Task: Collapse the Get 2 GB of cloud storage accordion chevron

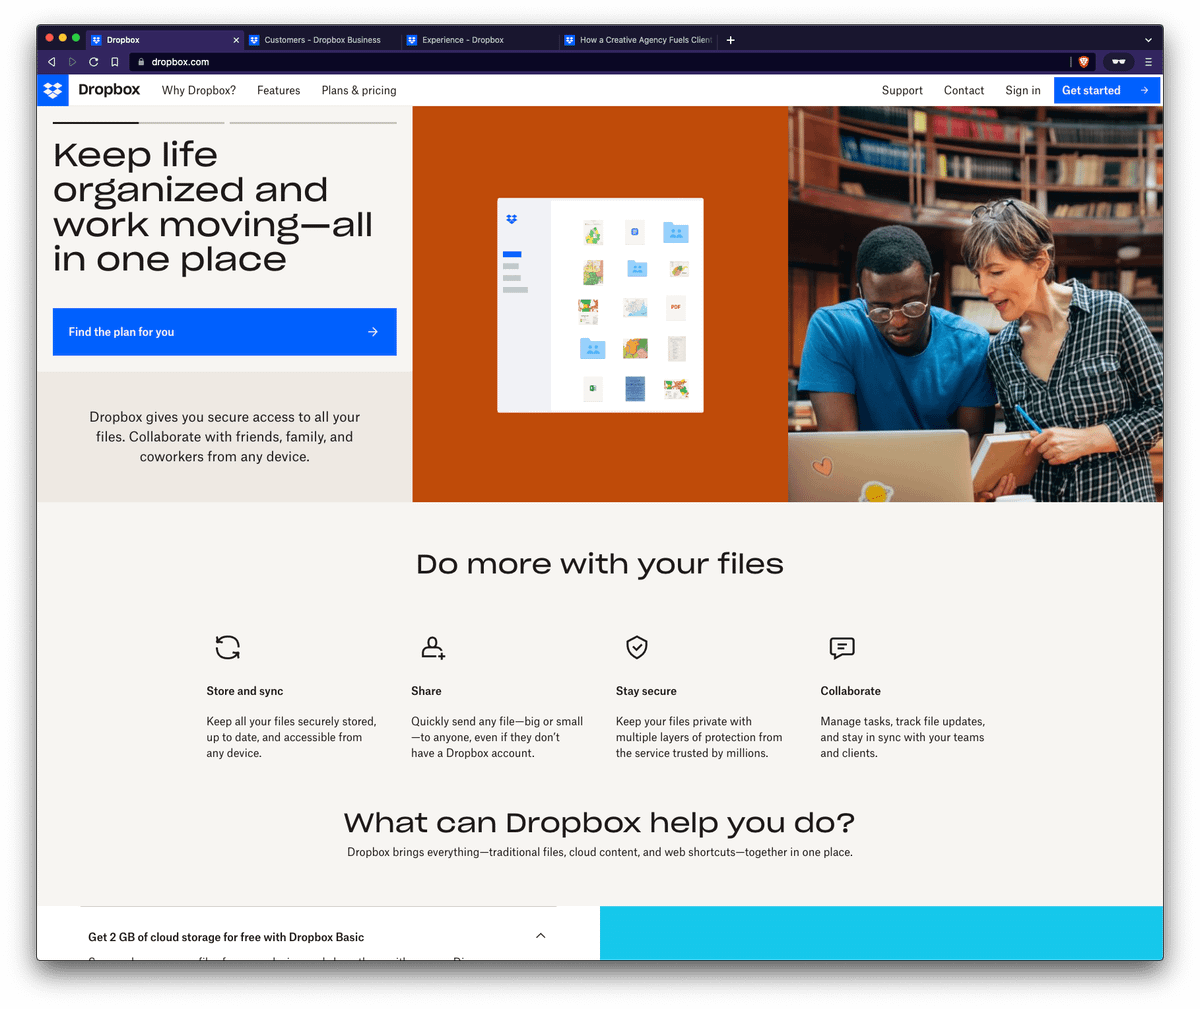Action: tap(541, 936)
